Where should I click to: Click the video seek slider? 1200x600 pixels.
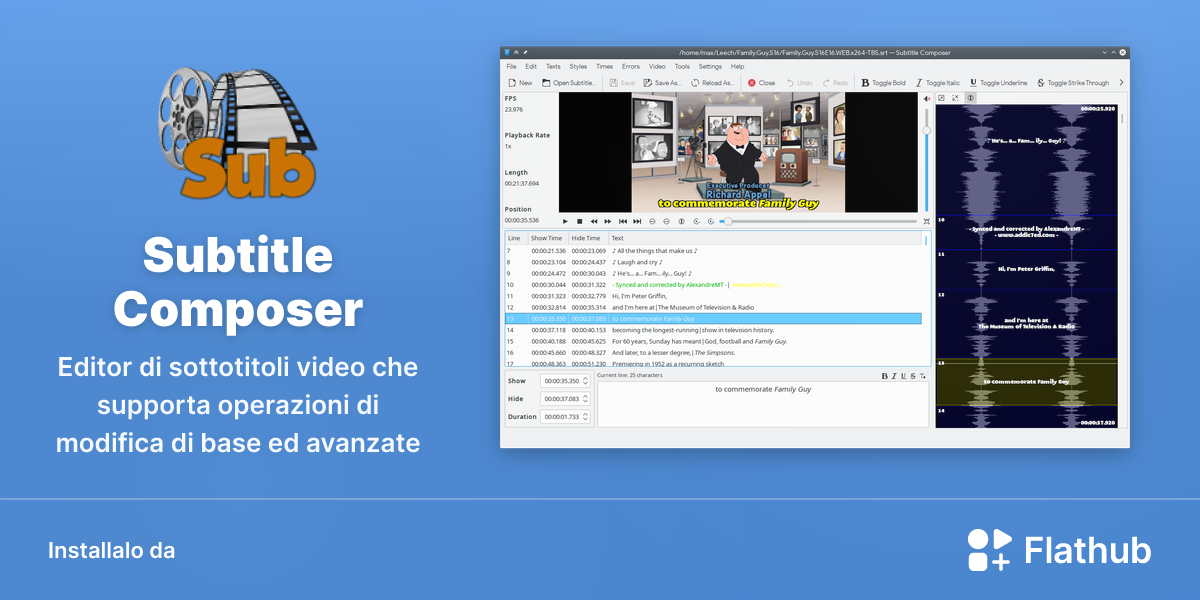(x=818, y=221)
